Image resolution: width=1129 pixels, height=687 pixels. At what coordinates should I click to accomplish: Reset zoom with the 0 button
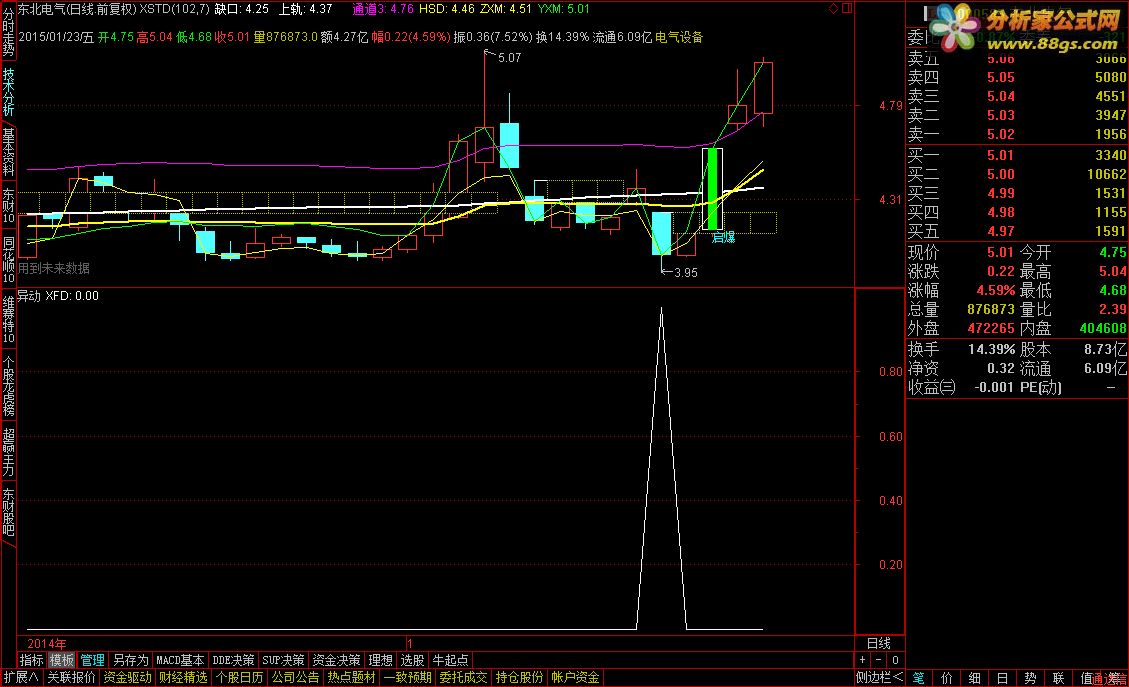[895, 660]
